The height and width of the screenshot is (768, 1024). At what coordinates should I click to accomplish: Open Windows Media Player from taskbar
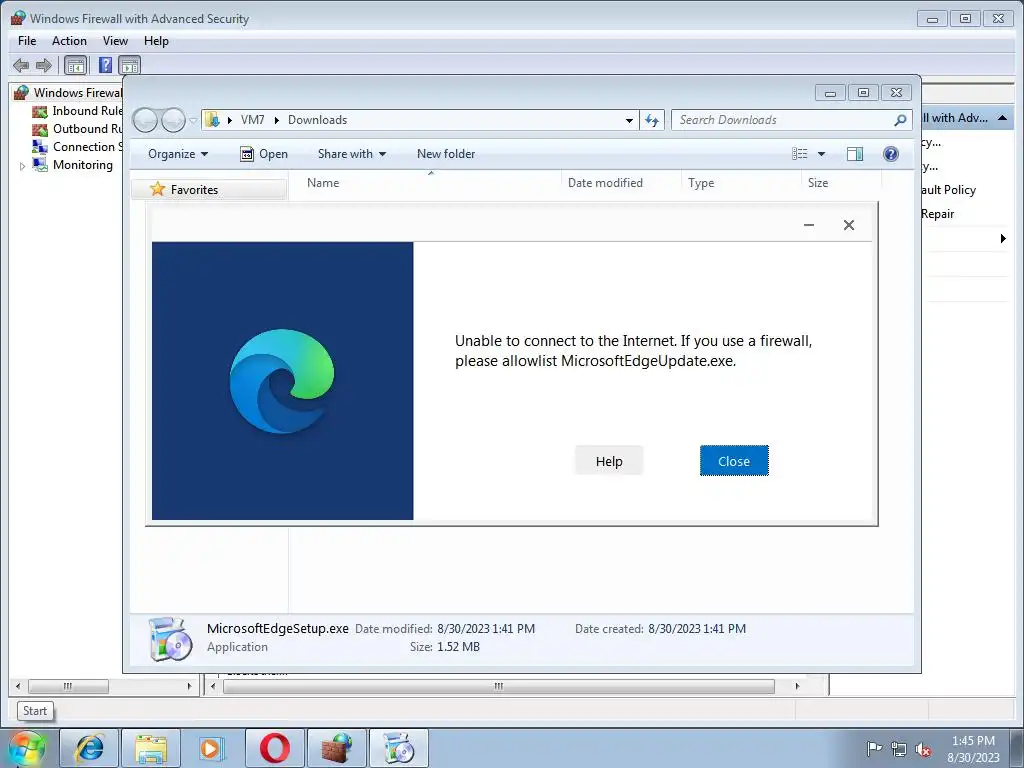(212, 748)
